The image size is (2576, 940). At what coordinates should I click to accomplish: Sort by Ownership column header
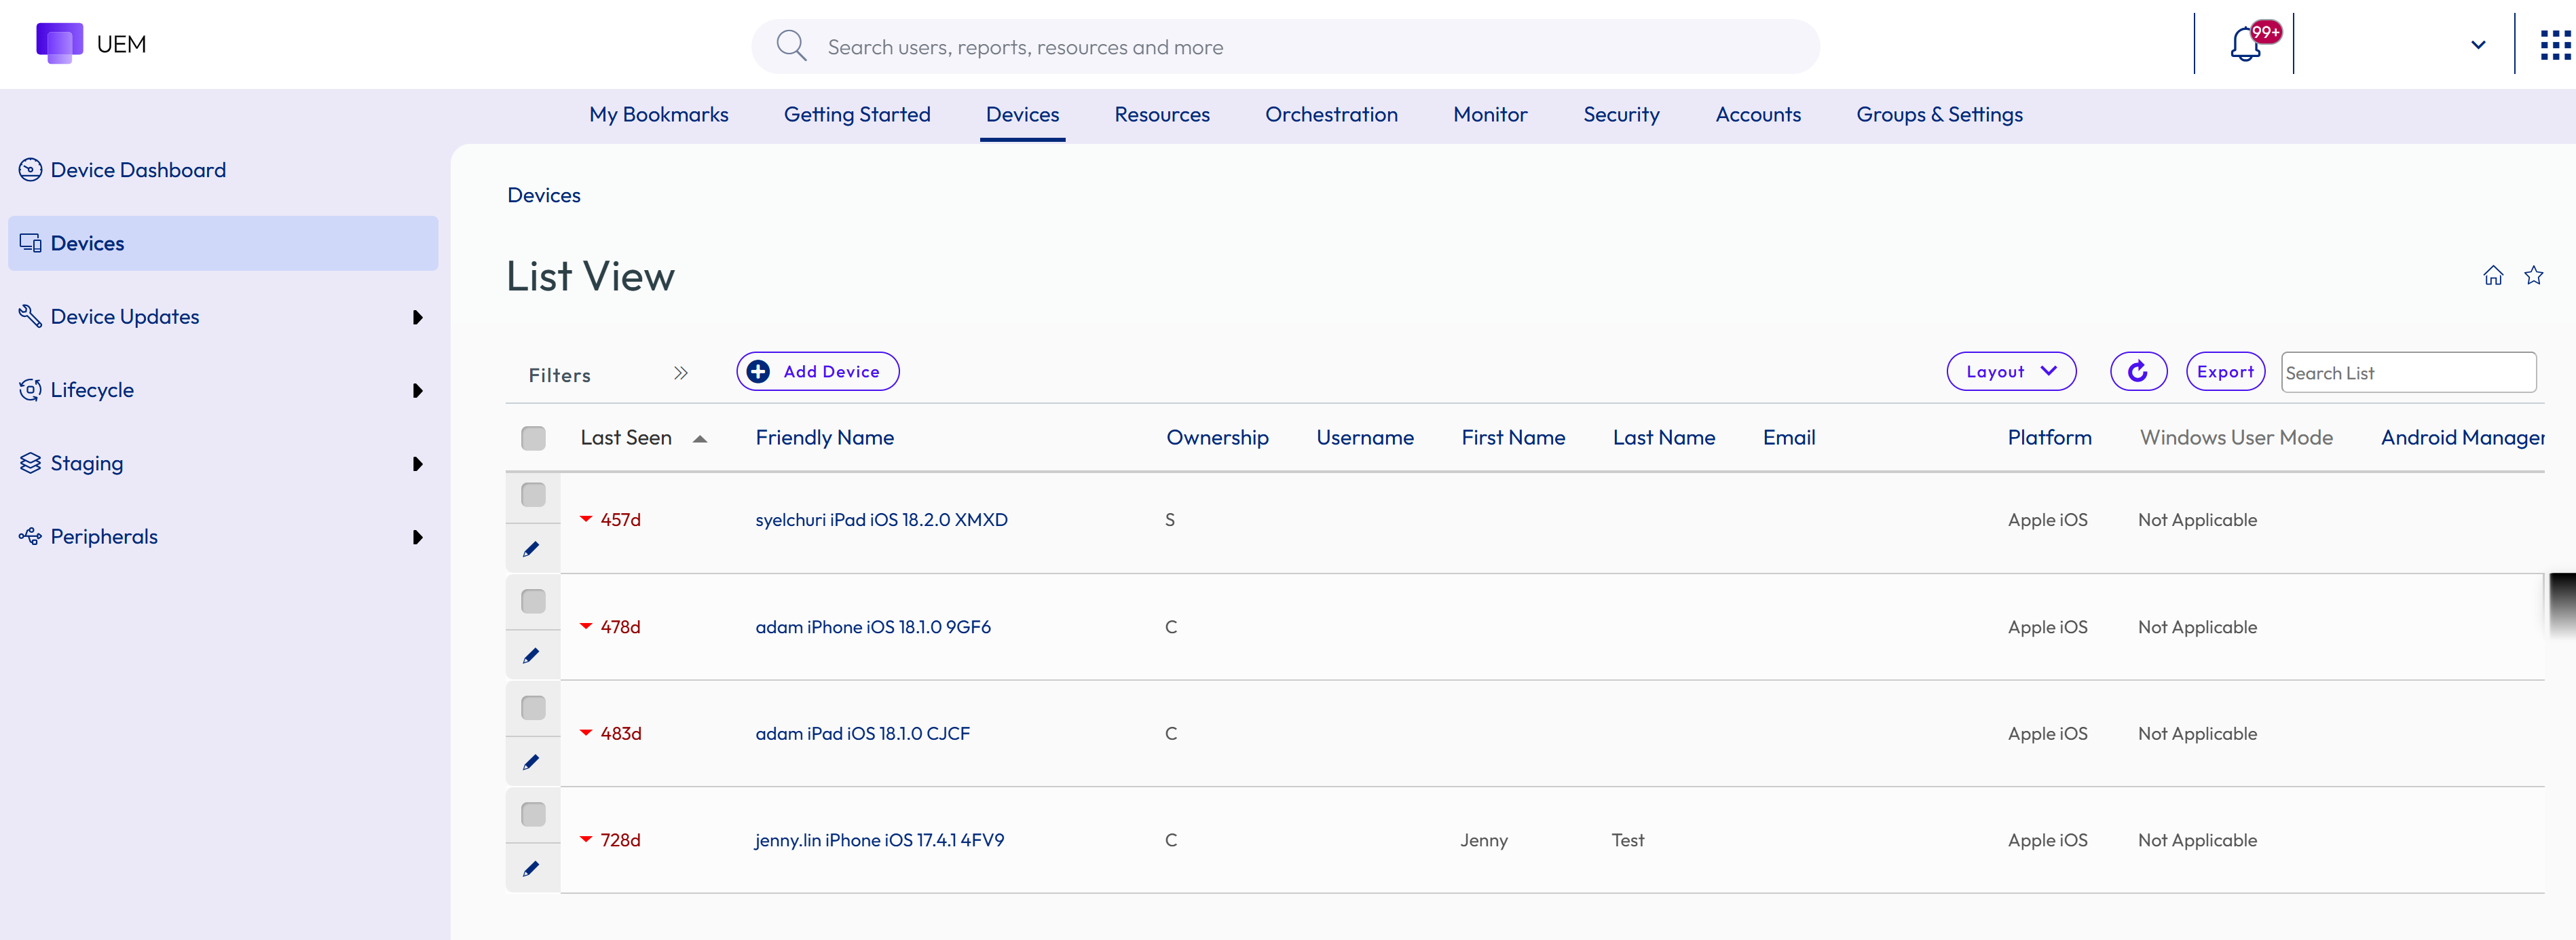point(1217,437)
